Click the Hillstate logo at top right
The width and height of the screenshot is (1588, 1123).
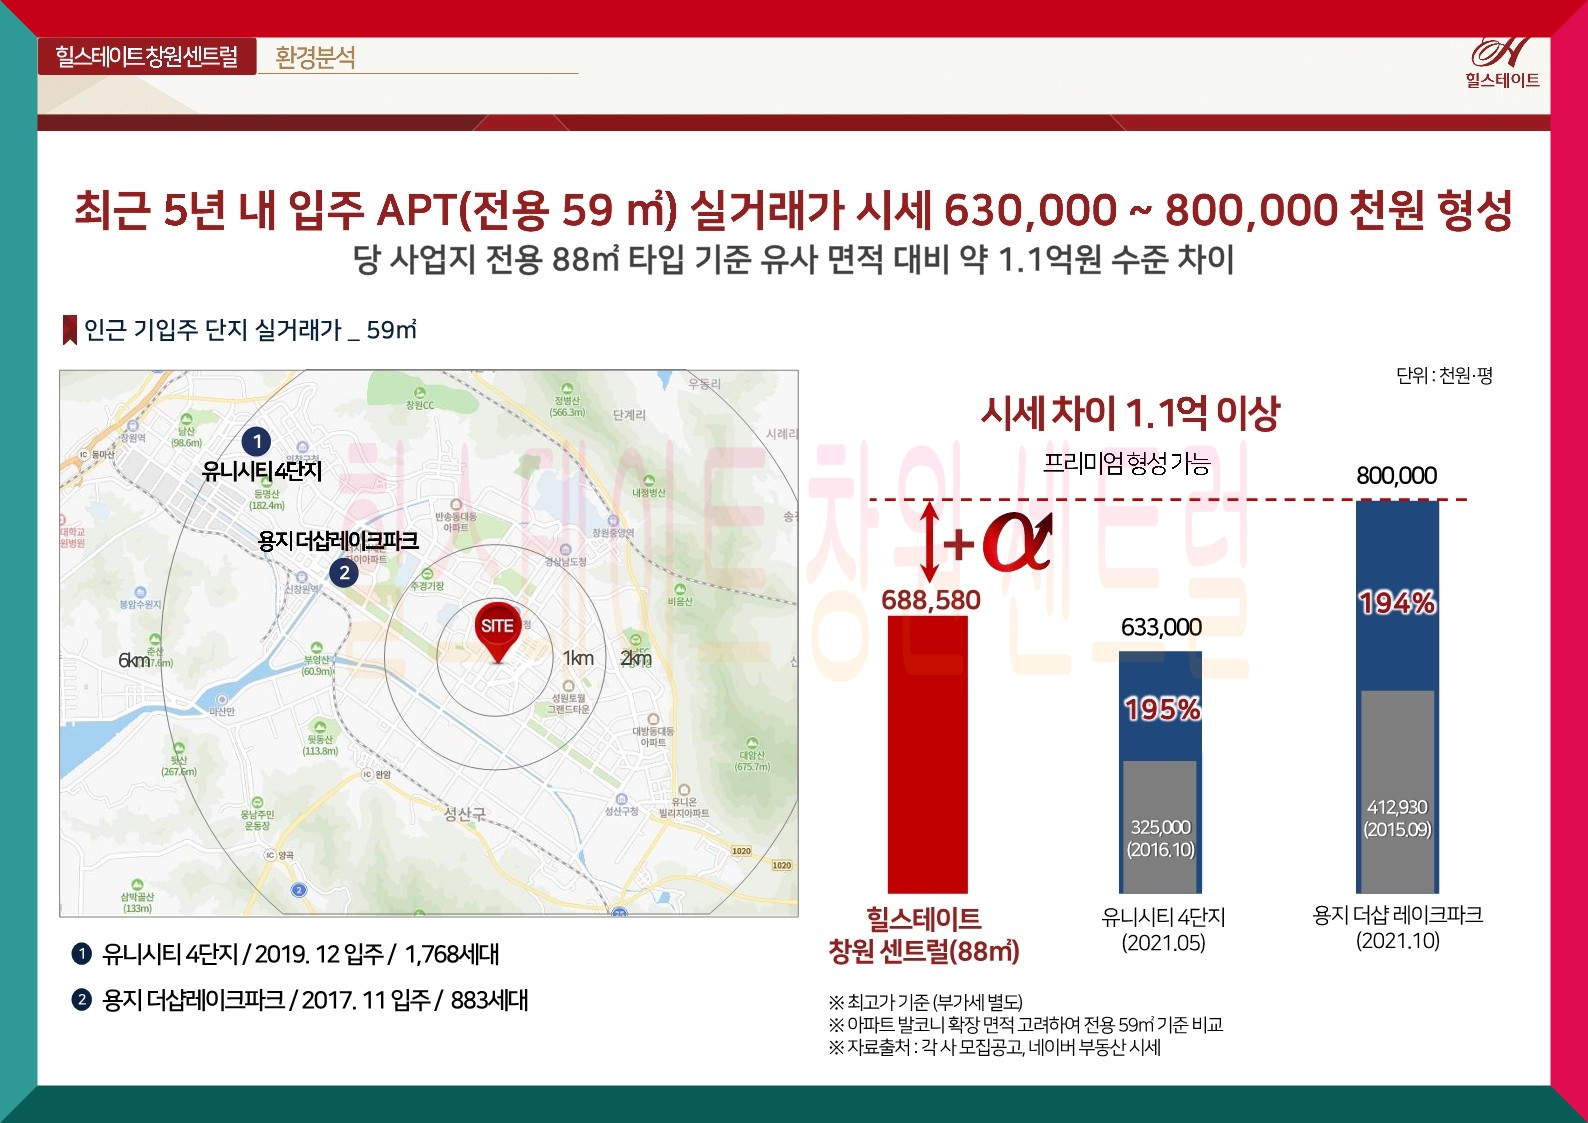click(1502, 63)
